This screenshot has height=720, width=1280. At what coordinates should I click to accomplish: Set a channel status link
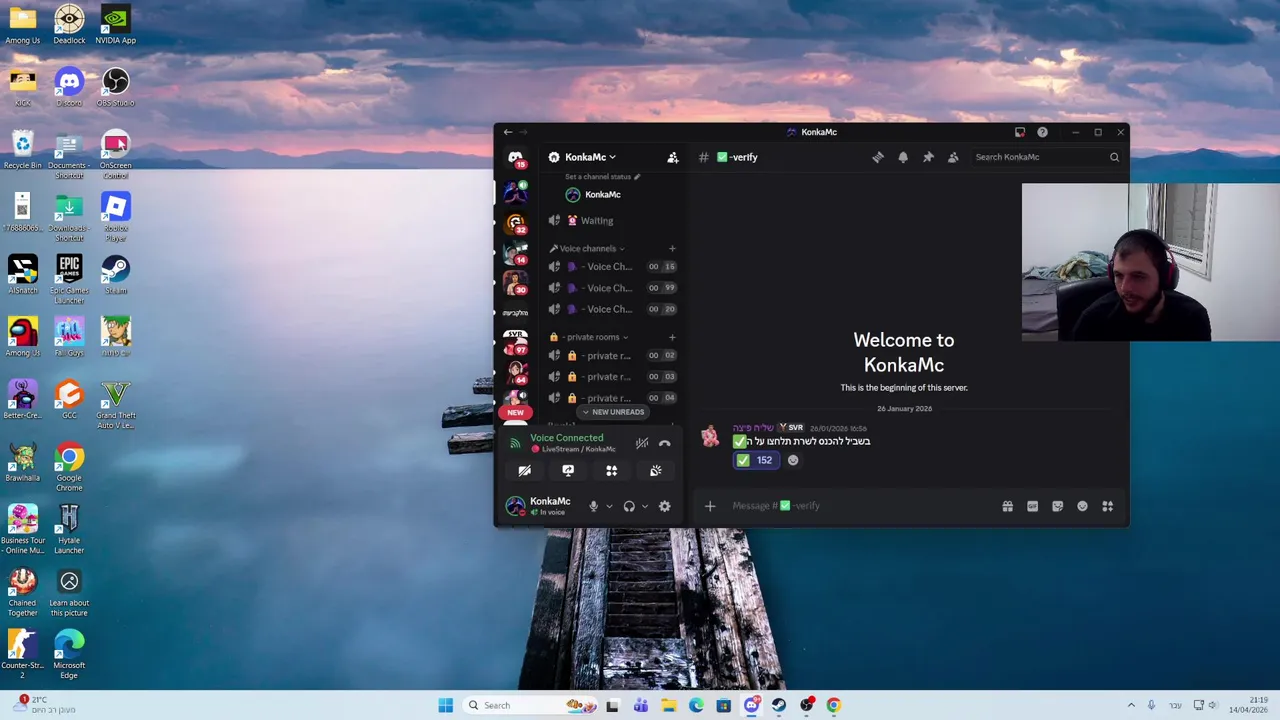coord(602,177)
